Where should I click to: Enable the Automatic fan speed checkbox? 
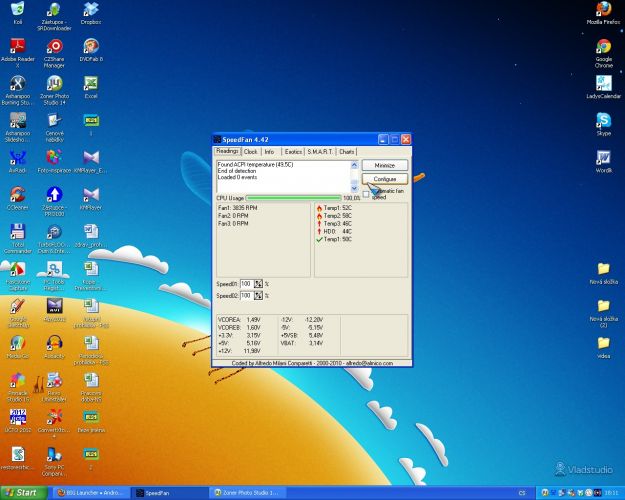(x=366, y=194)
